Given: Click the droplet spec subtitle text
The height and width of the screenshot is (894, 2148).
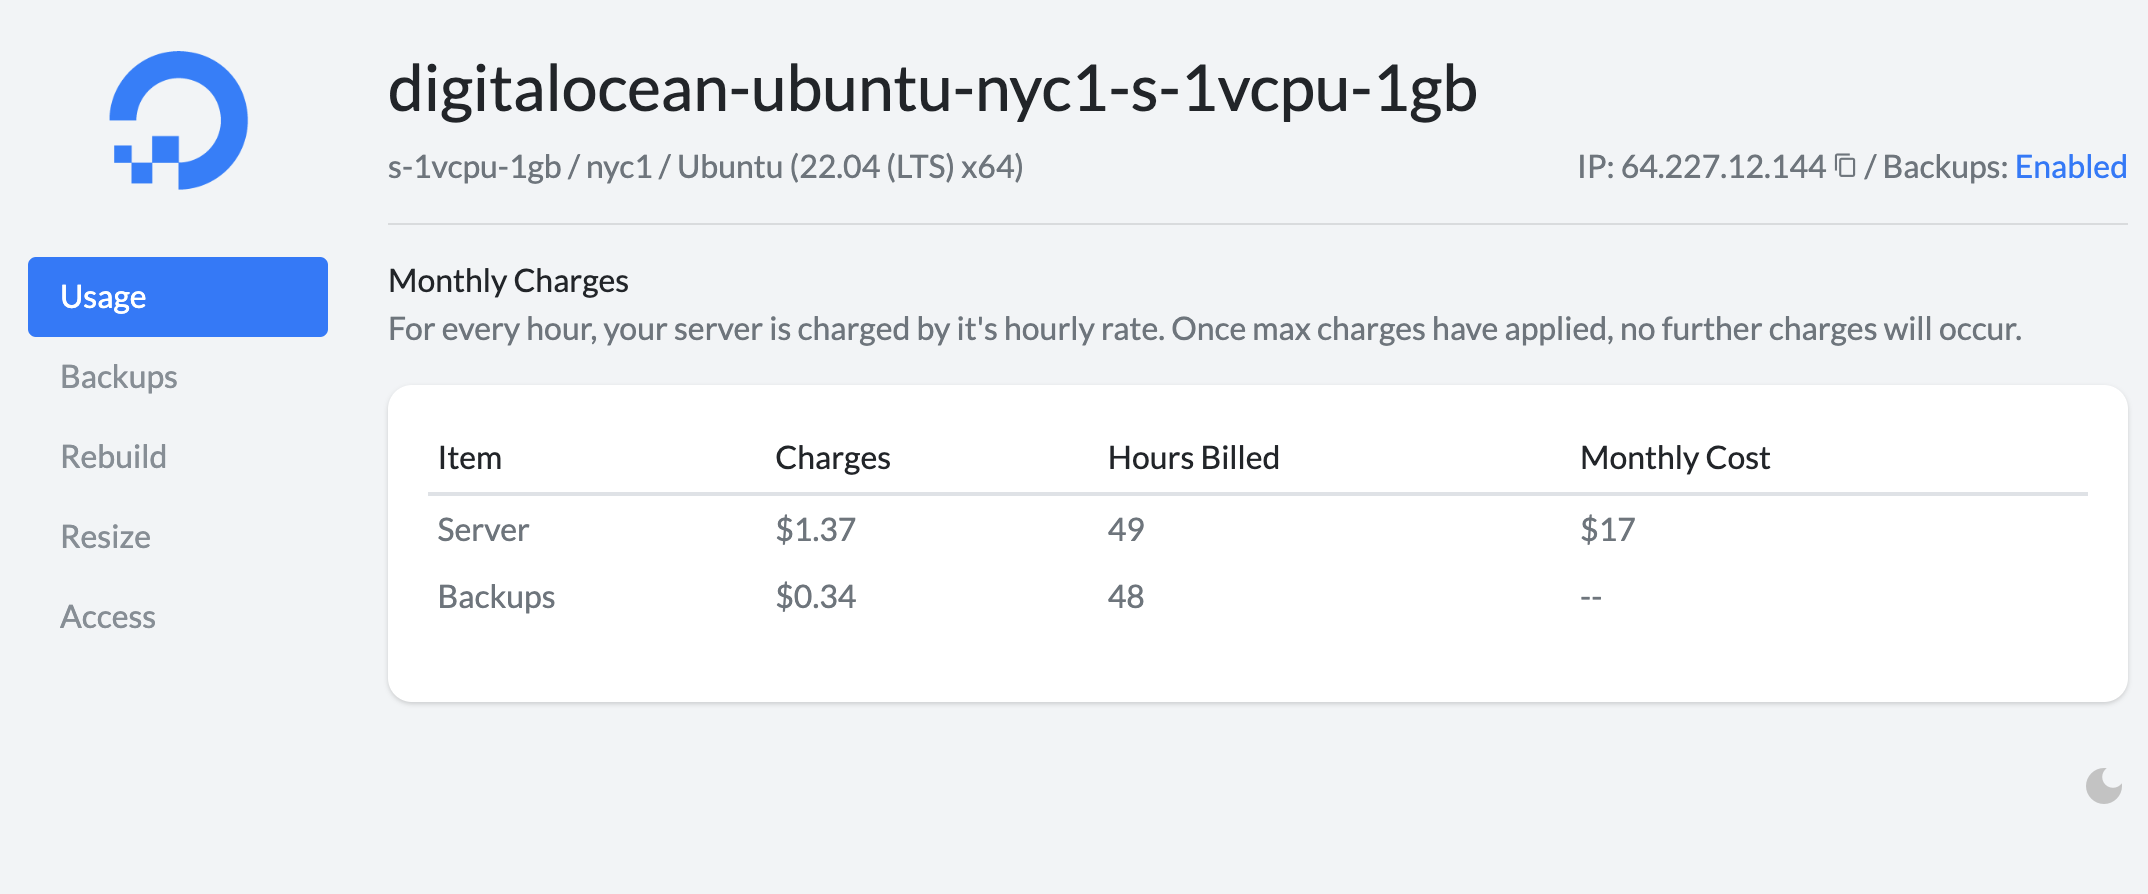Looking at the screenshot, I should coord(705,166).
